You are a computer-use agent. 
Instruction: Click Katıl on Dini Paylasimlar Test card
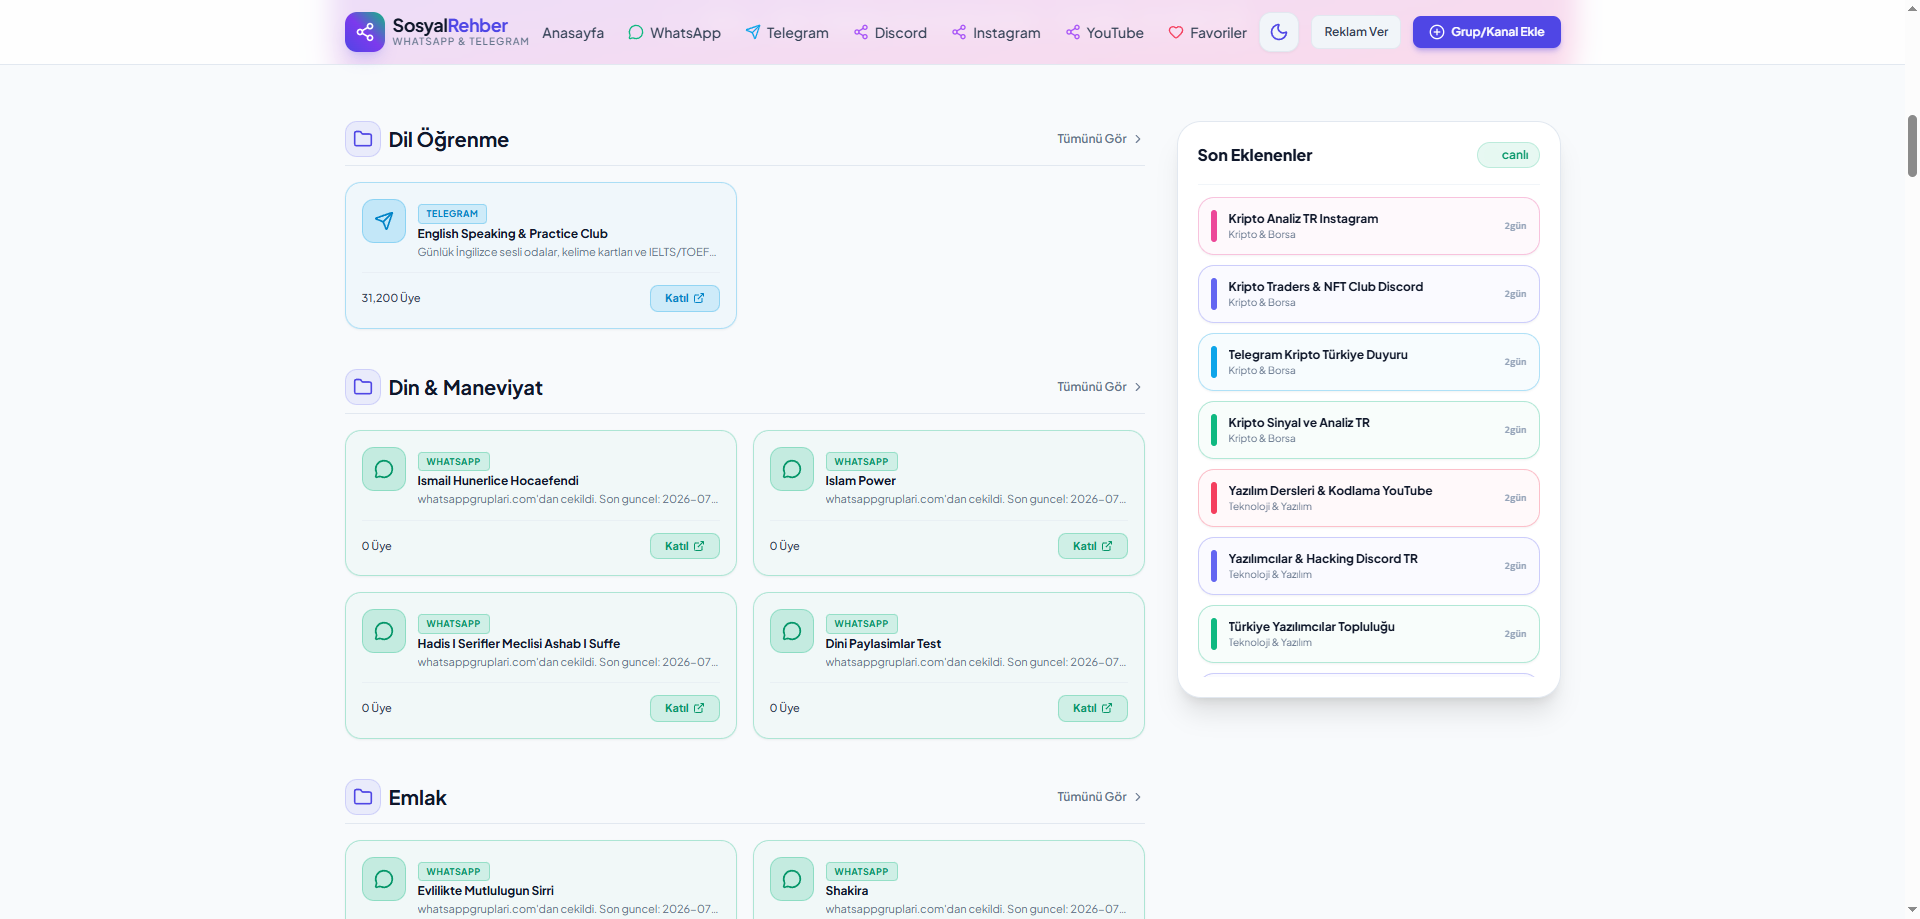point(1093,708)
